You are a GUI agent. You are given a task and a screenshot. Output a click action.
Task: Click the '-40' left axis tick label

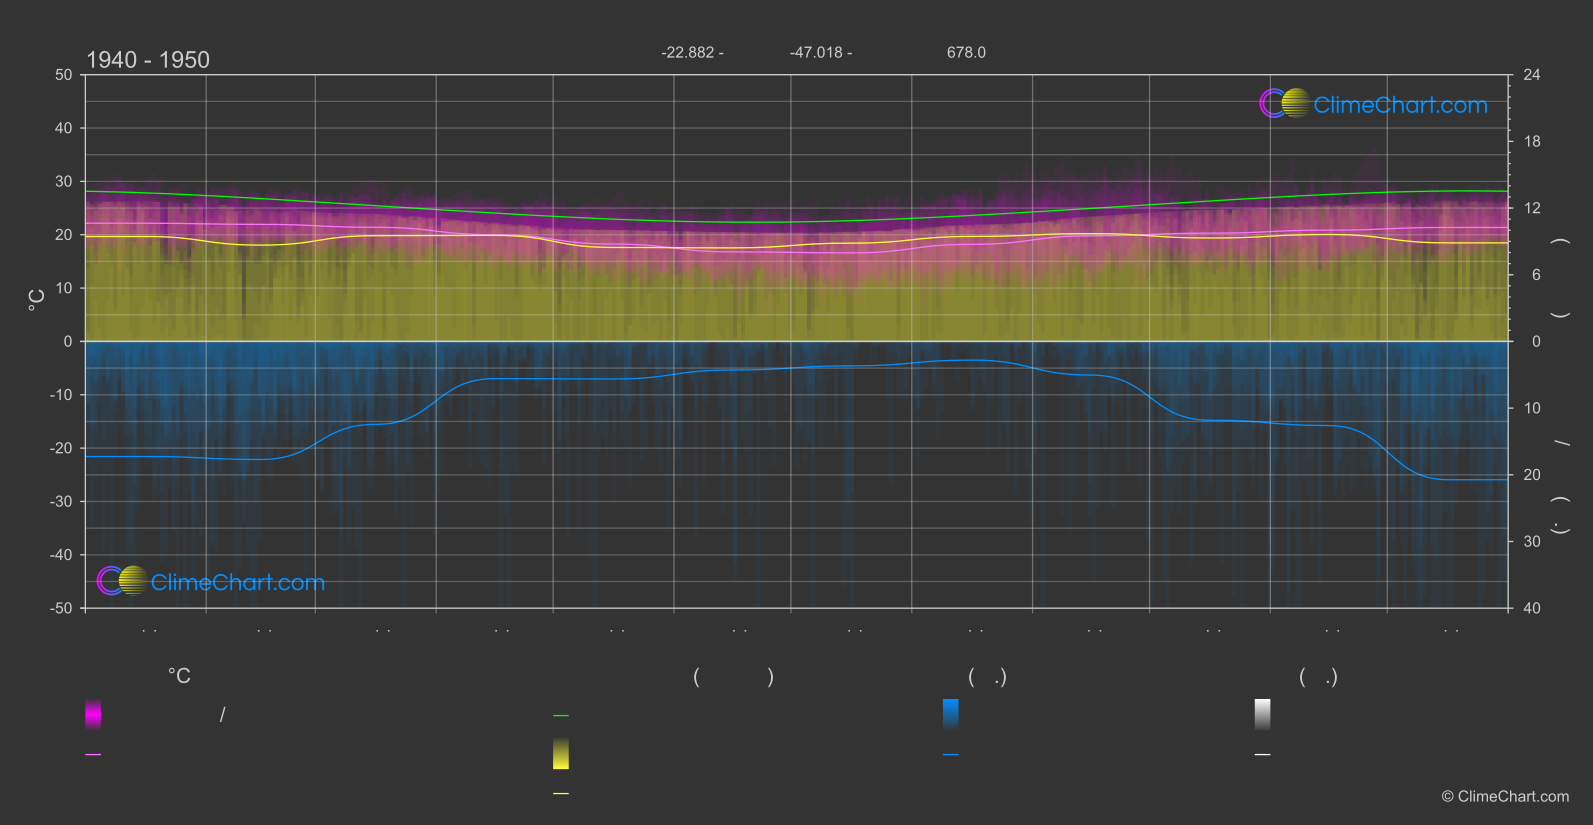tap(61, 555)
